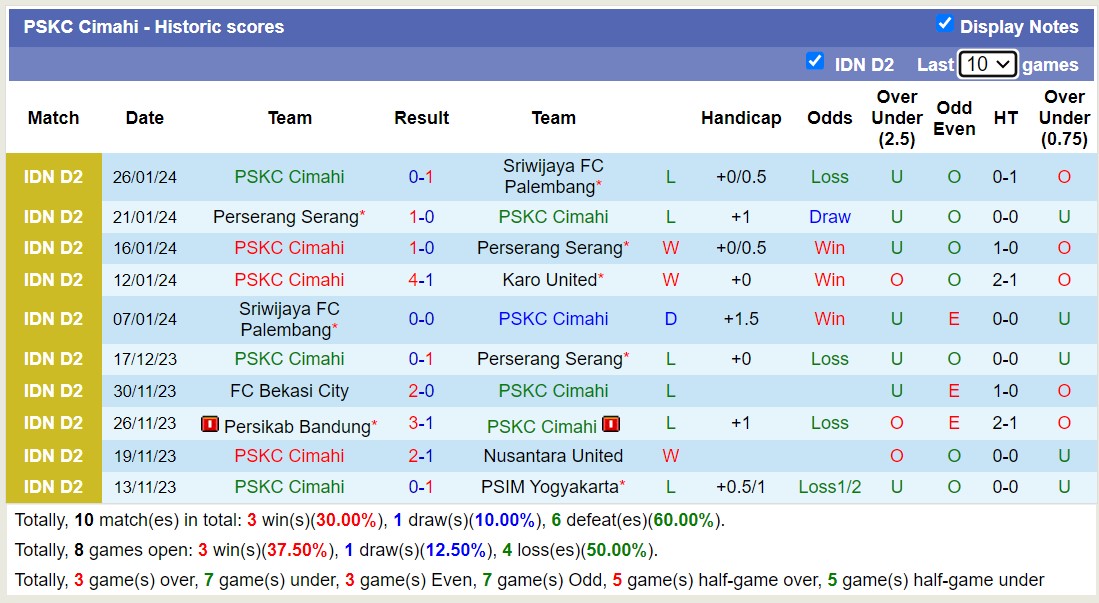Click the blue Draw odds entry
Viewport: 1099px width, 603px height.
(x=829, y=216)
